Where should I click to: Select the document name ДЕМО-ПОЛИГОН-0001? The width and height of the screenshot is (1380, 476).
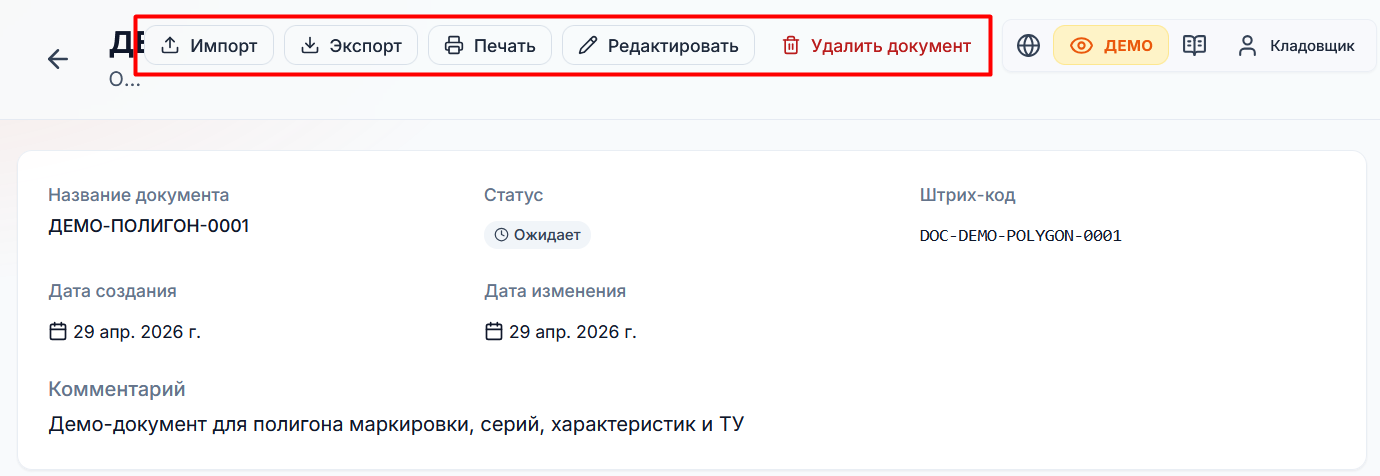click(x=149, y=226)
